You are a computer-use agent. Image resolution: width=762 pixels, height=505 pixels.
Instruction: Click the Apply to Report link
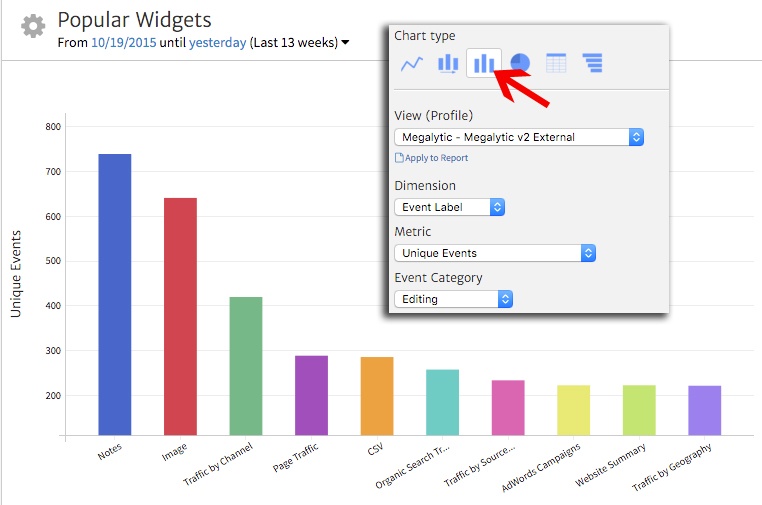point(436,158)
